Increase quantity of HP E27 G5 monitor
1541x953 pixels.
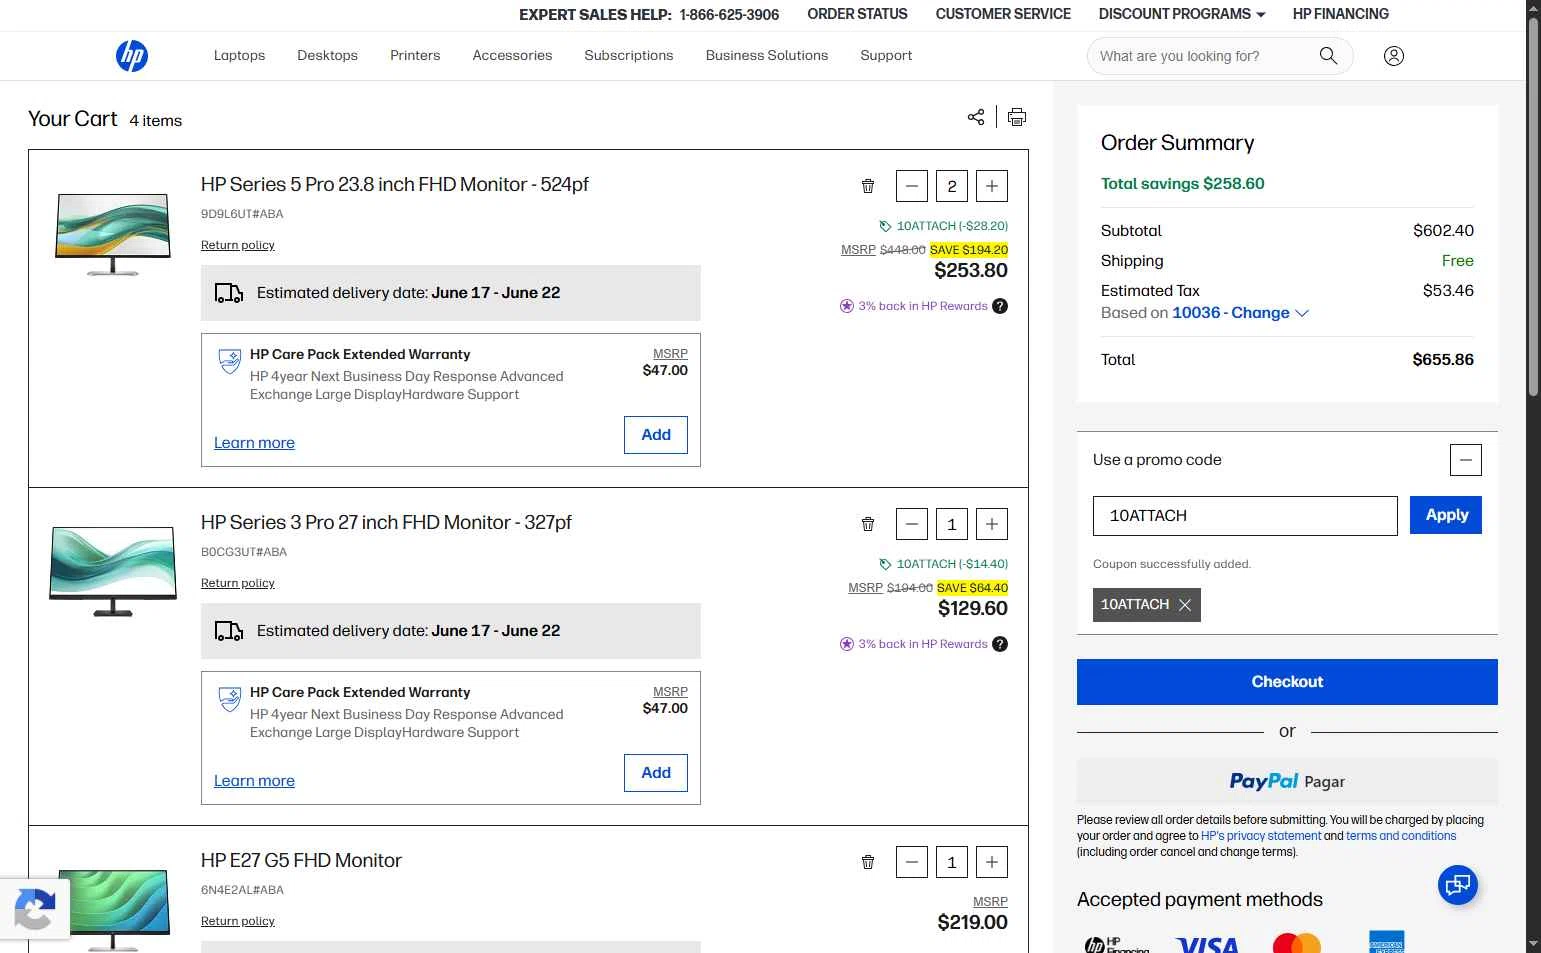pos(992,862)
